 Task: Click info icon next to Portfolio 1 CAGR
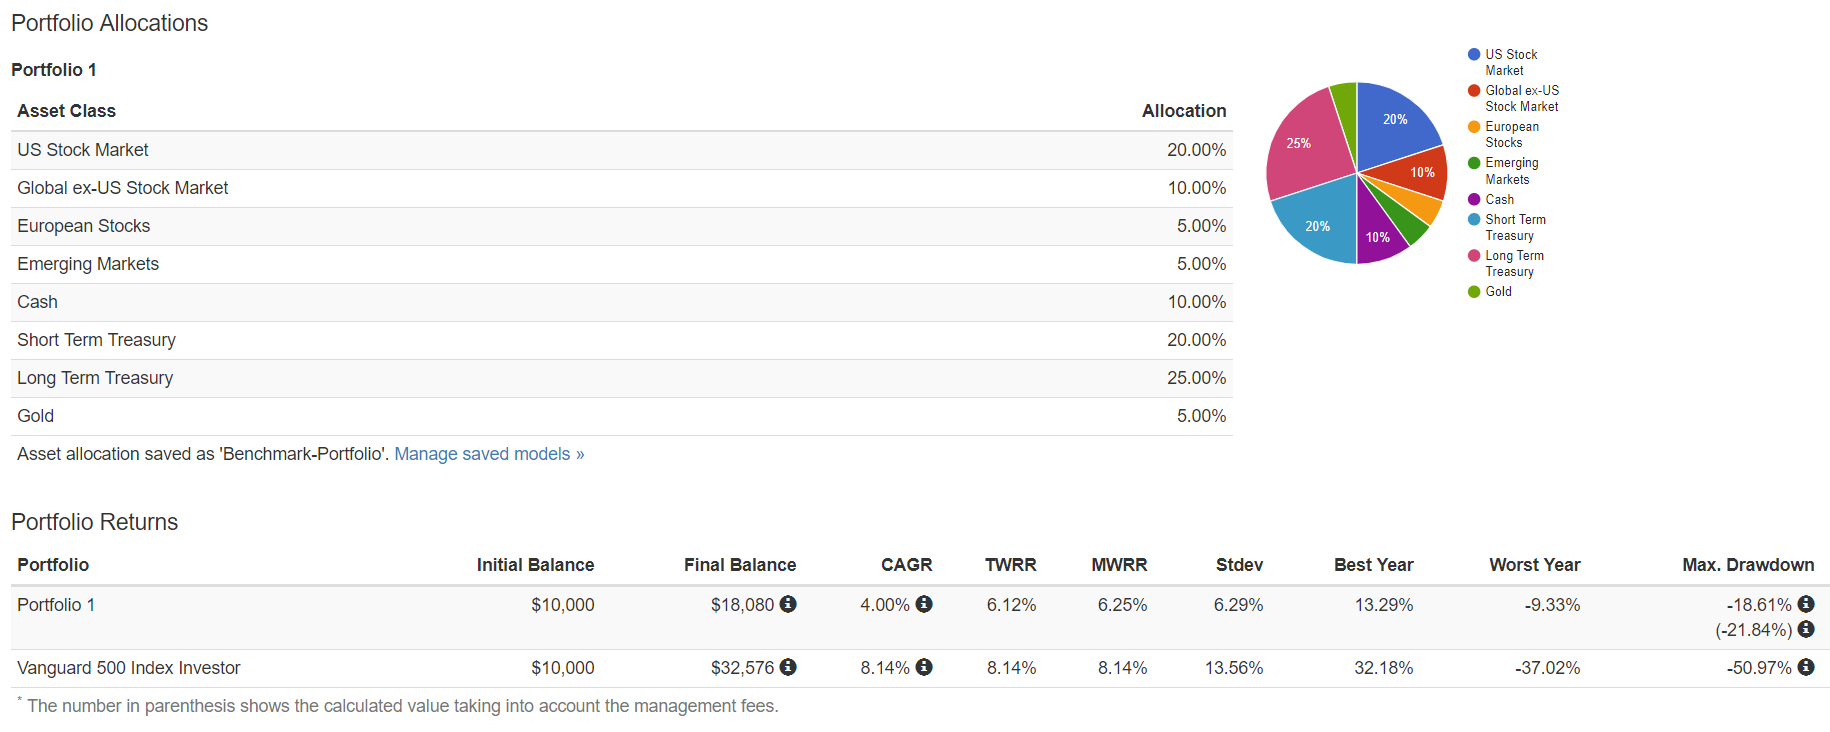point(924,604)
